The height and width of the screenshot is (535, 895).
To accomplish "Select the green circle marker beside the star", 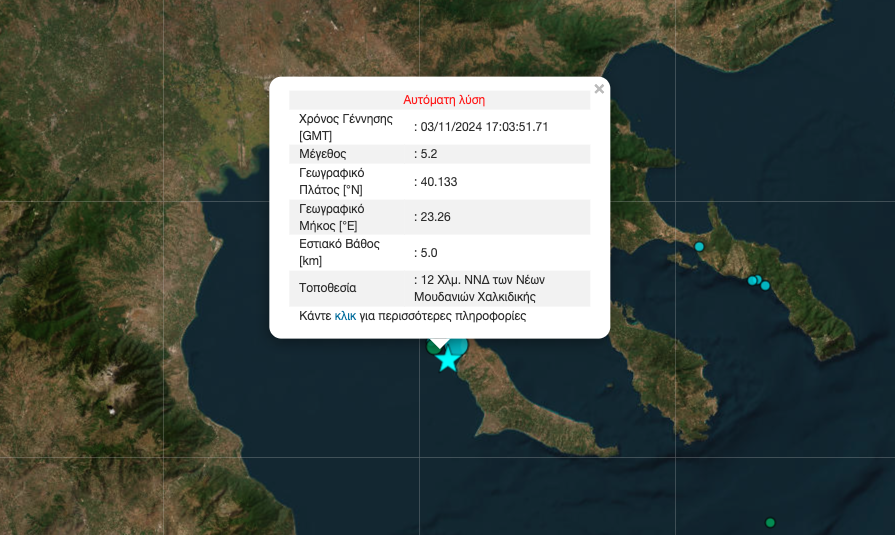I will 434,347.
